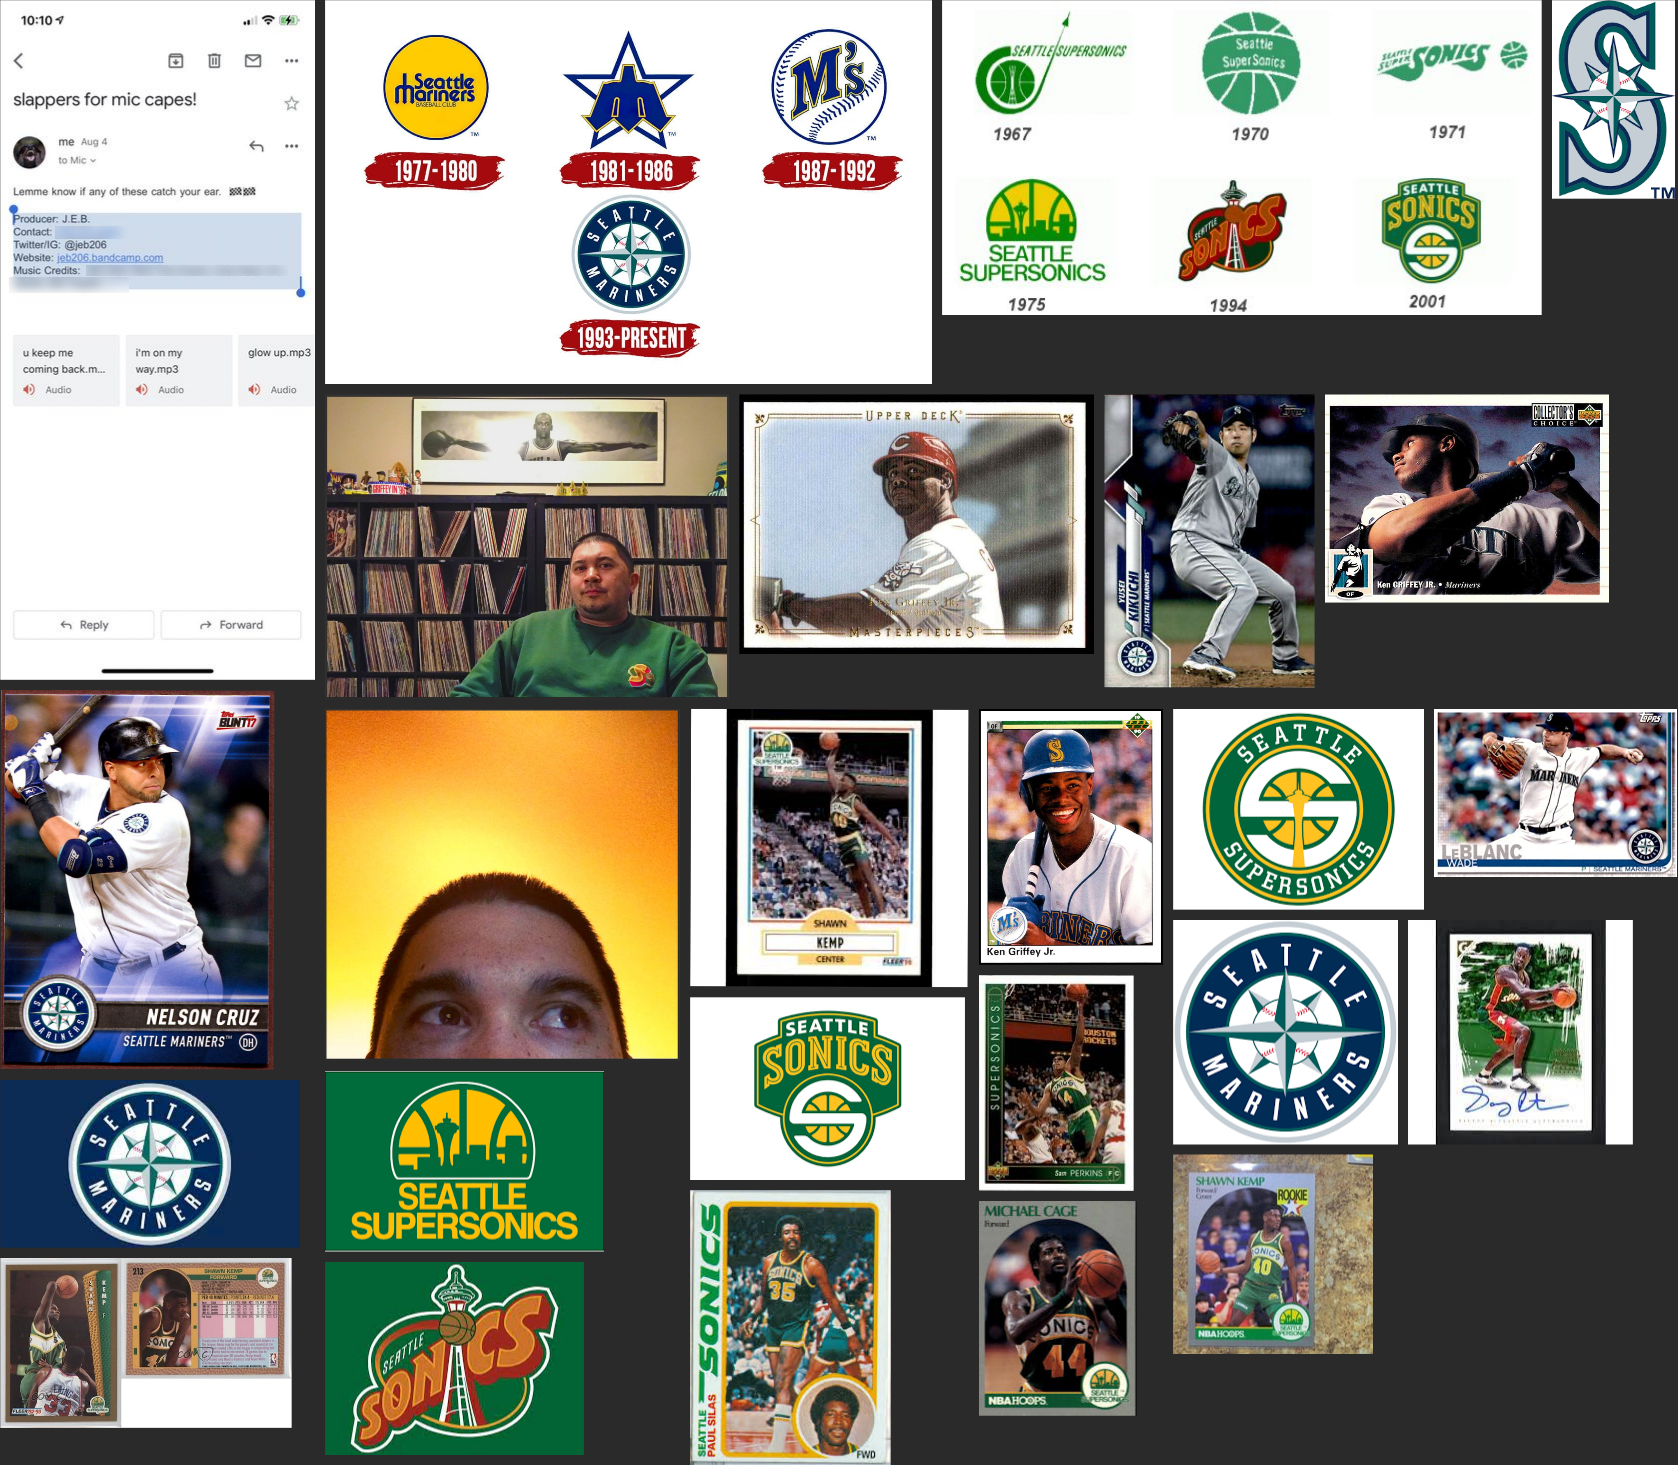Select the Michael Cage NBA Hoops card
The image size is (1678, 1465).
pos(1056,1308)
